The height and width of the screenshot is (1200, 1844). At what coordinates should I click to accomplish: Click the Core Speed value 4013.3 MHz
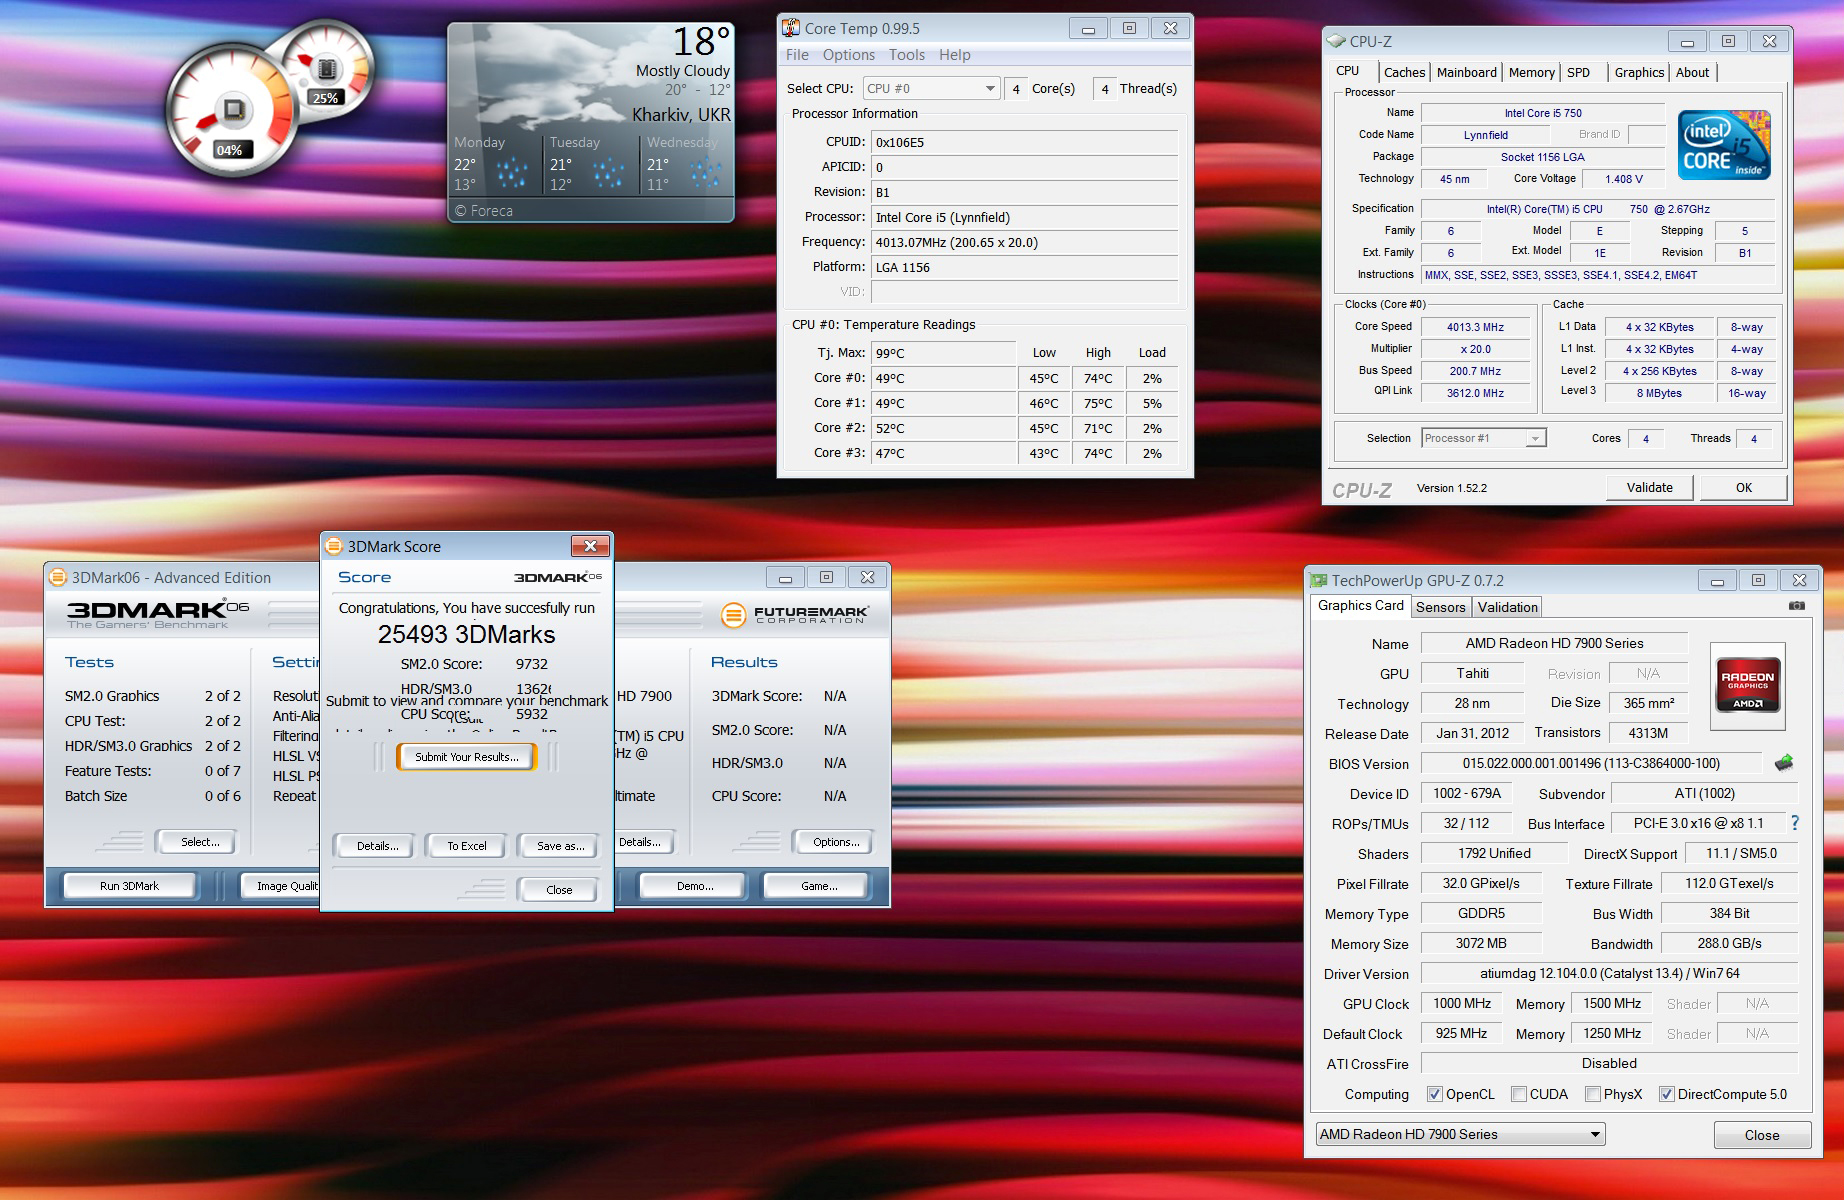coord(1475,327)
